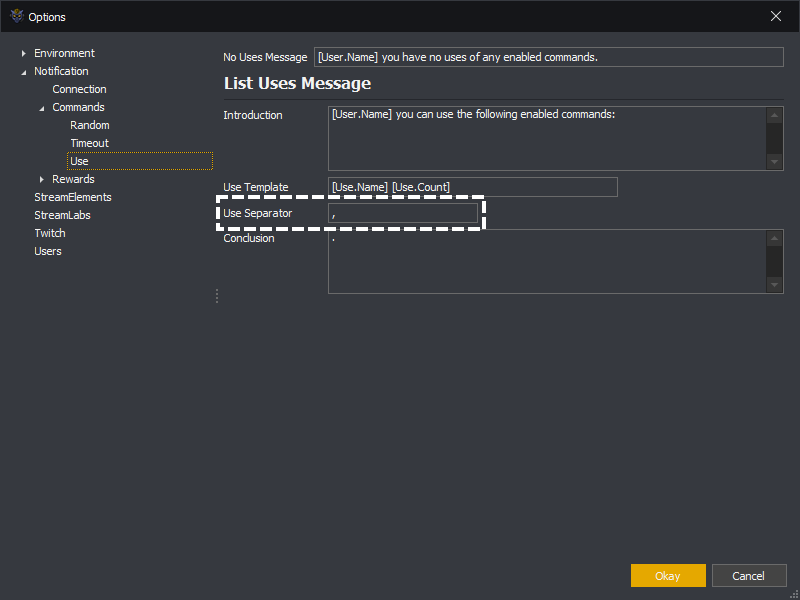This screenshot has height=600, width=800.
Task: Edit the Use Template field
Action: tap(473, 187)
